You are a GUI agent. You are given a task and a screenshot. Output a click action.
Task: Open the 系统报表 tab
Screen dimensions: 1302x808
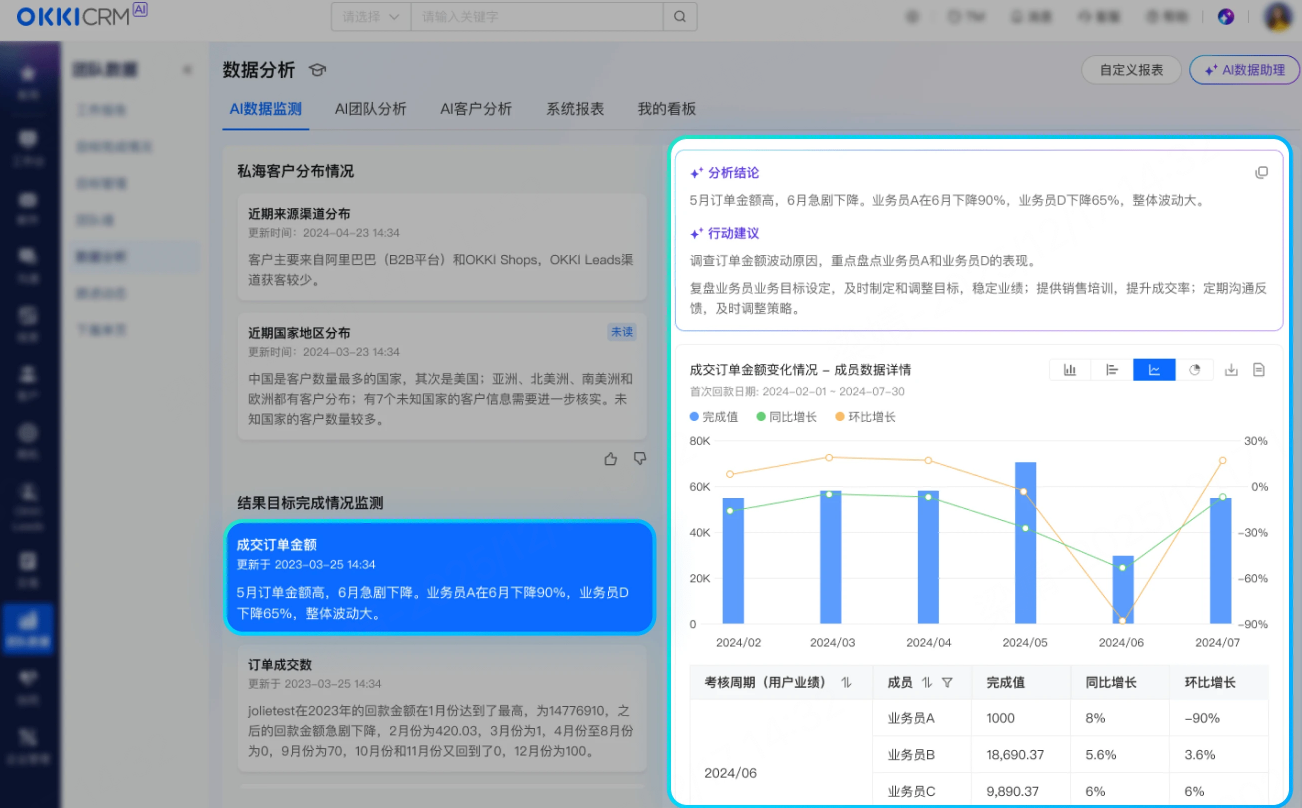(575, 109)
